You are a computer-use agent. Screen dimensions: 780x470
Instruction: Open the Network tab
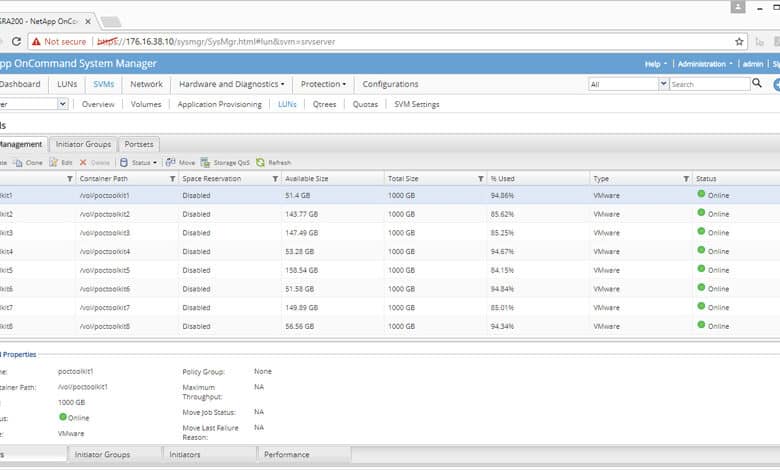tap(146, 84)
